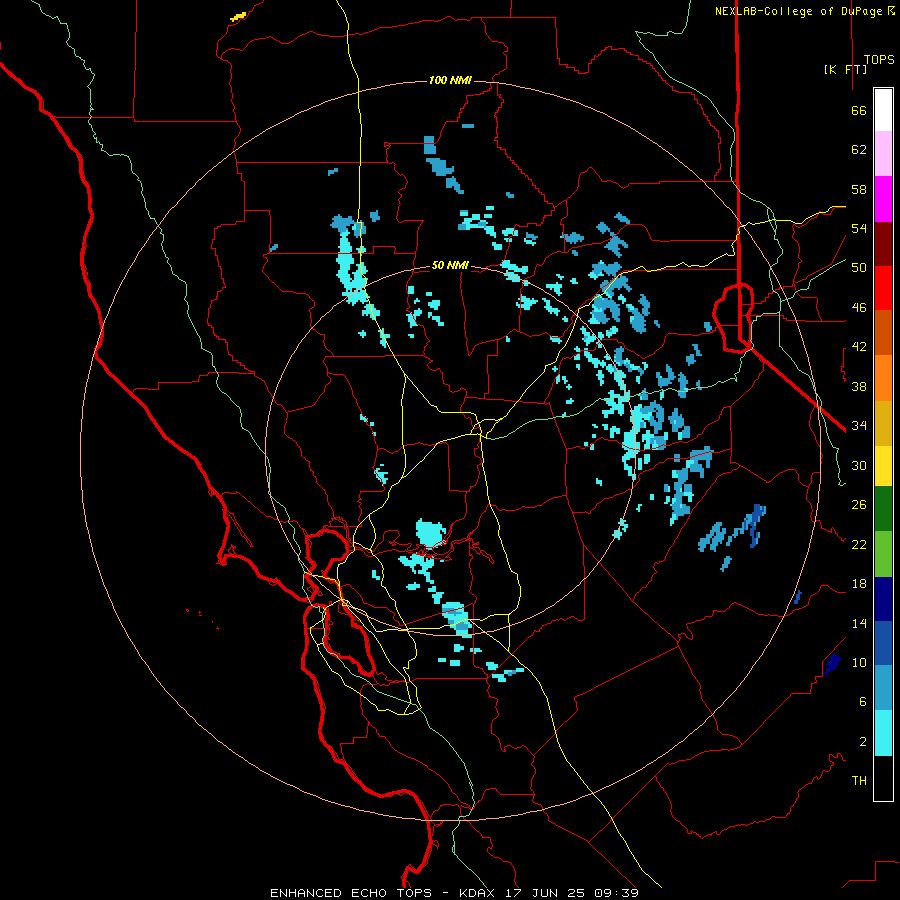Click the gold legend swatch
The width and height of the screenshot is (900, 900).
pyautogui.click(x=883, y=423)
